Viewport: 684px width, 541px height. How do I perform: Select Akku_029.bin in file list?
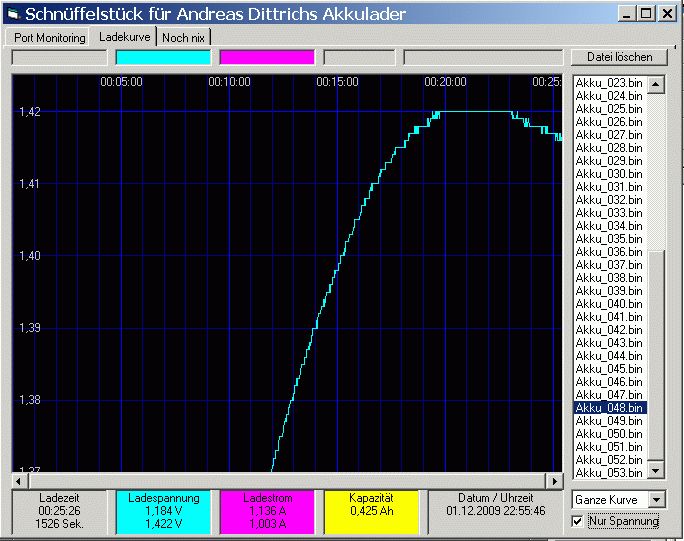pos(609,161)
